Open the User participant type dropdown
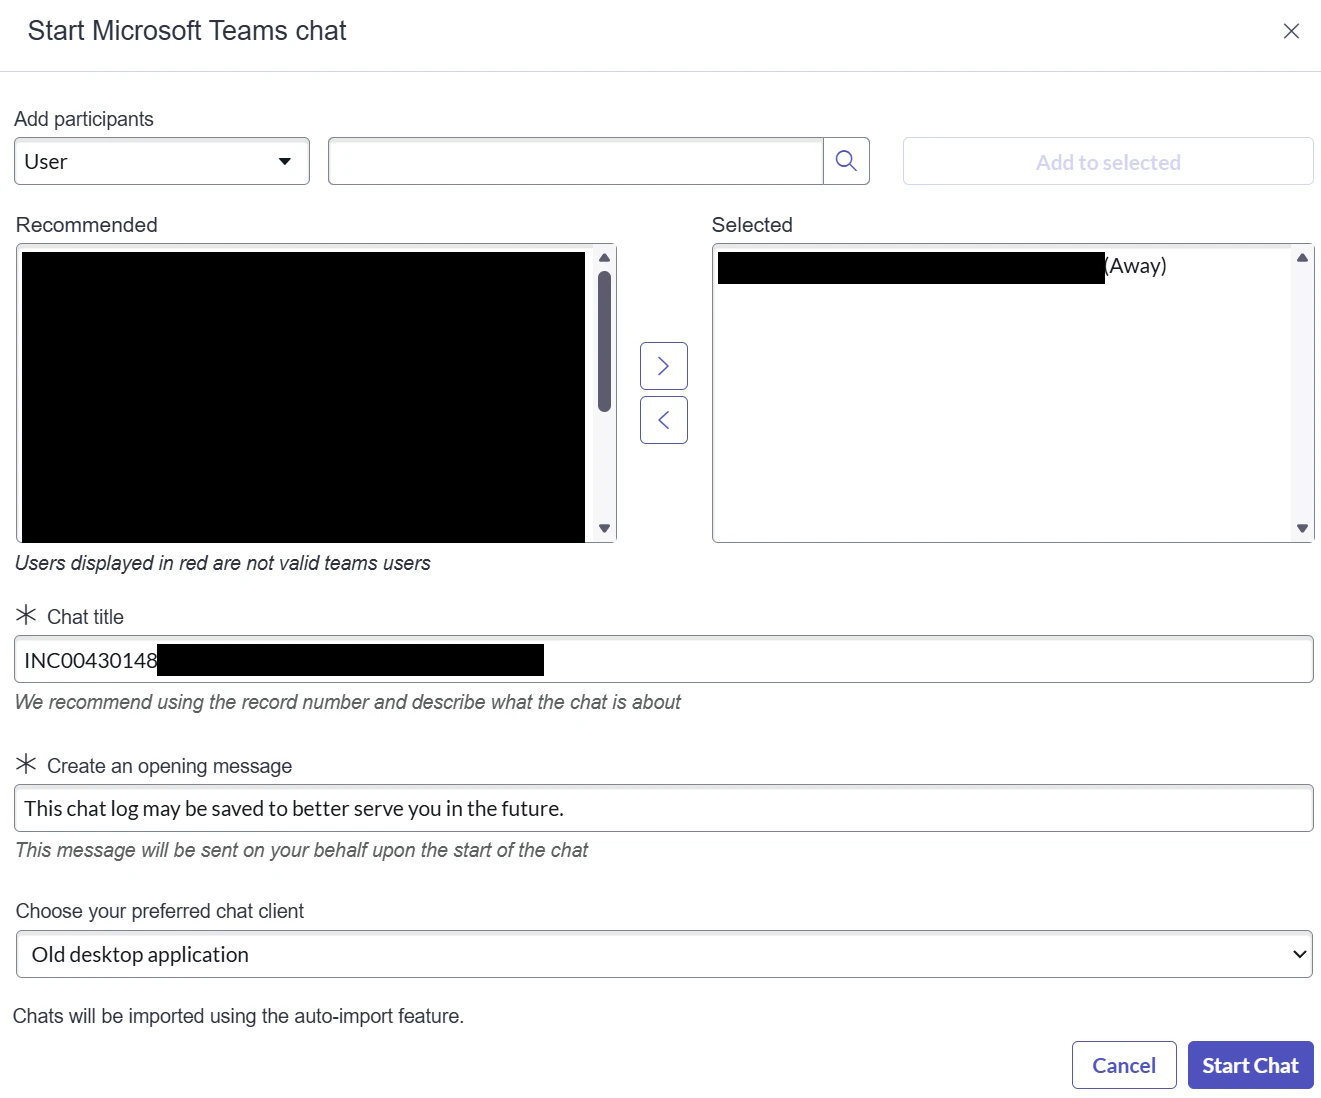This screenshot has width=1321, height=1098. [162, 161]
